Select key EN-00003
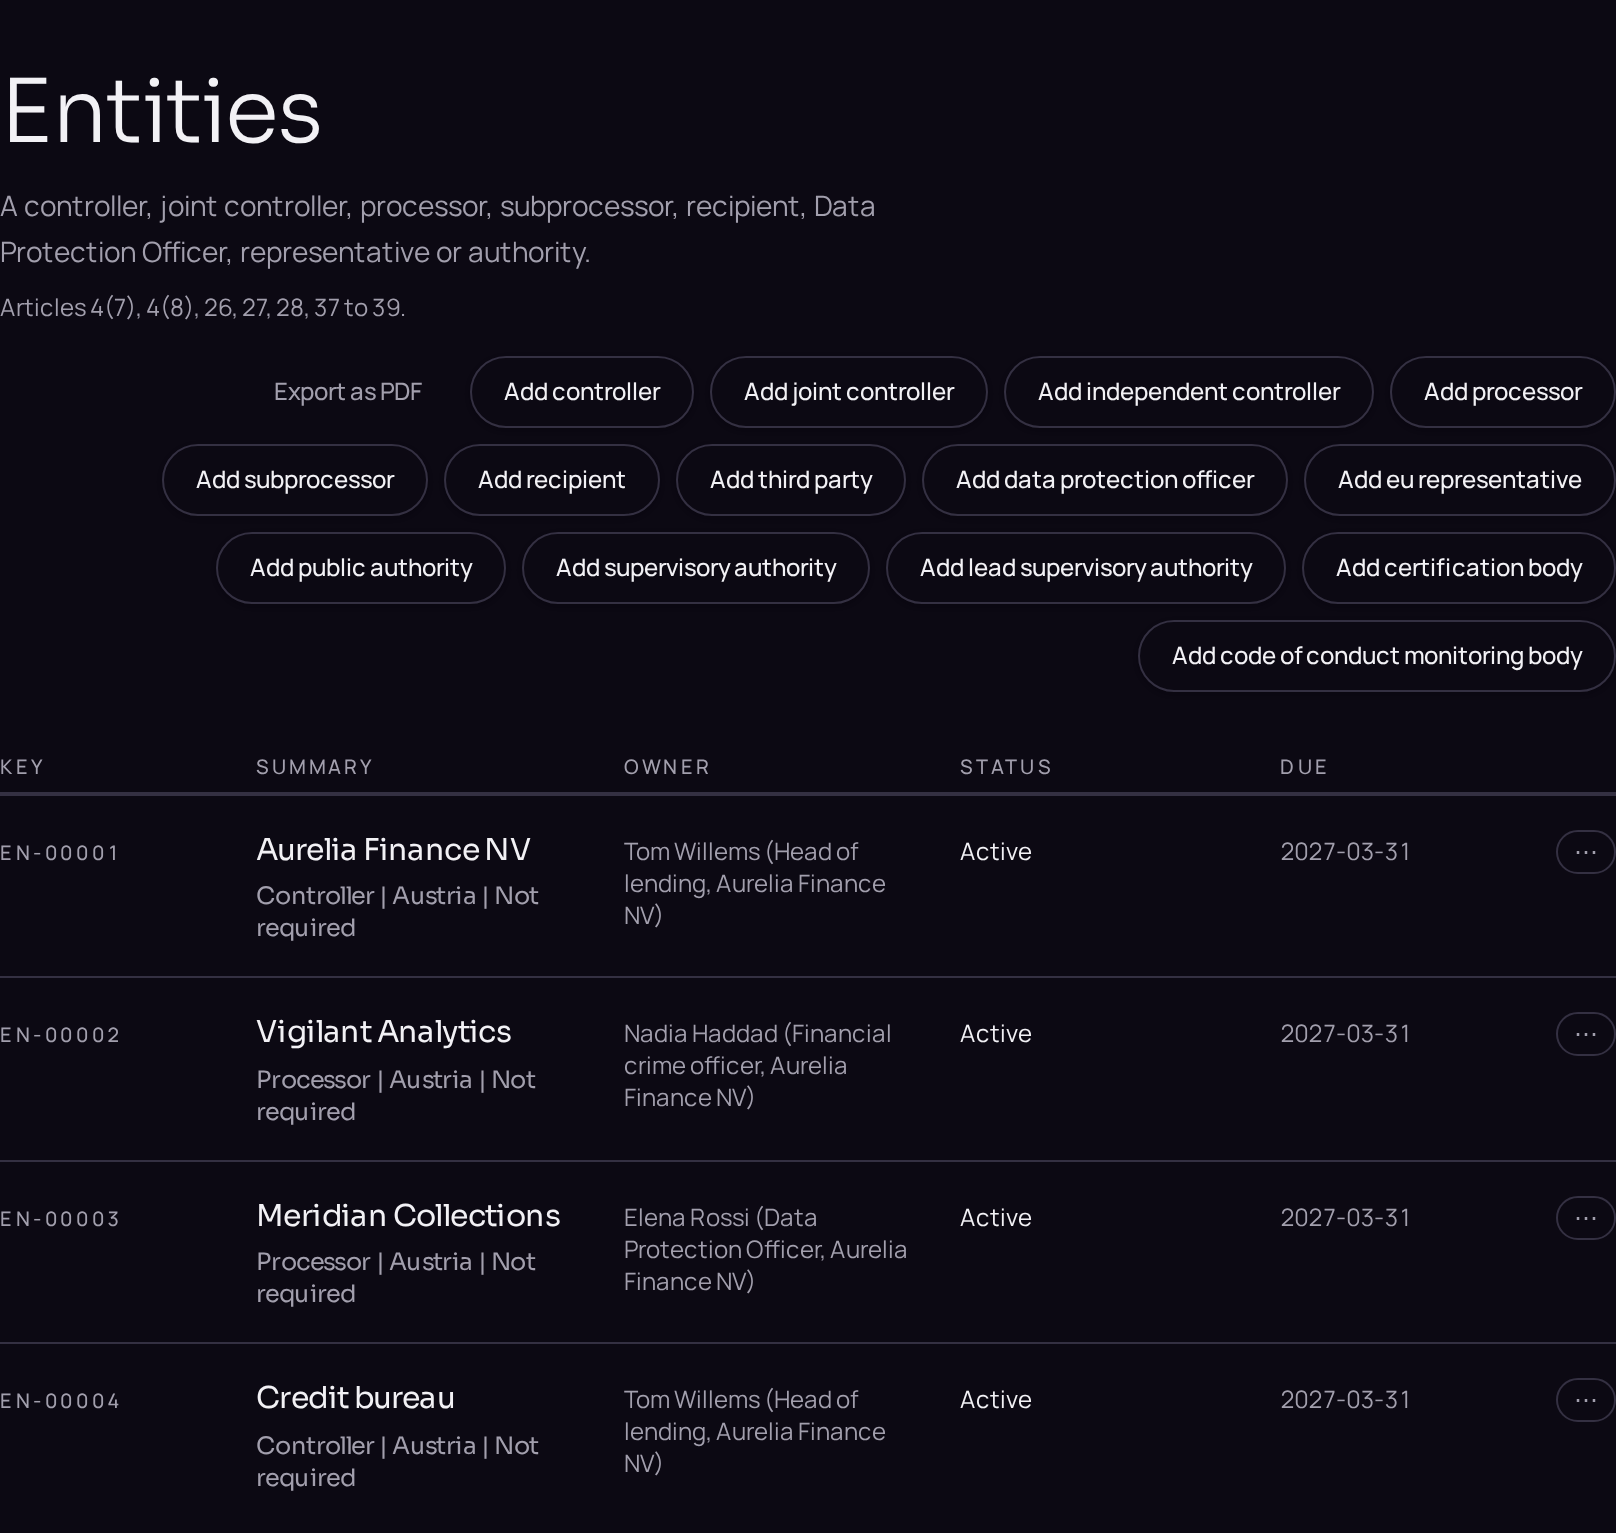The image size is (1616, 1533). pyautogui.click(x=60, y=1219)
